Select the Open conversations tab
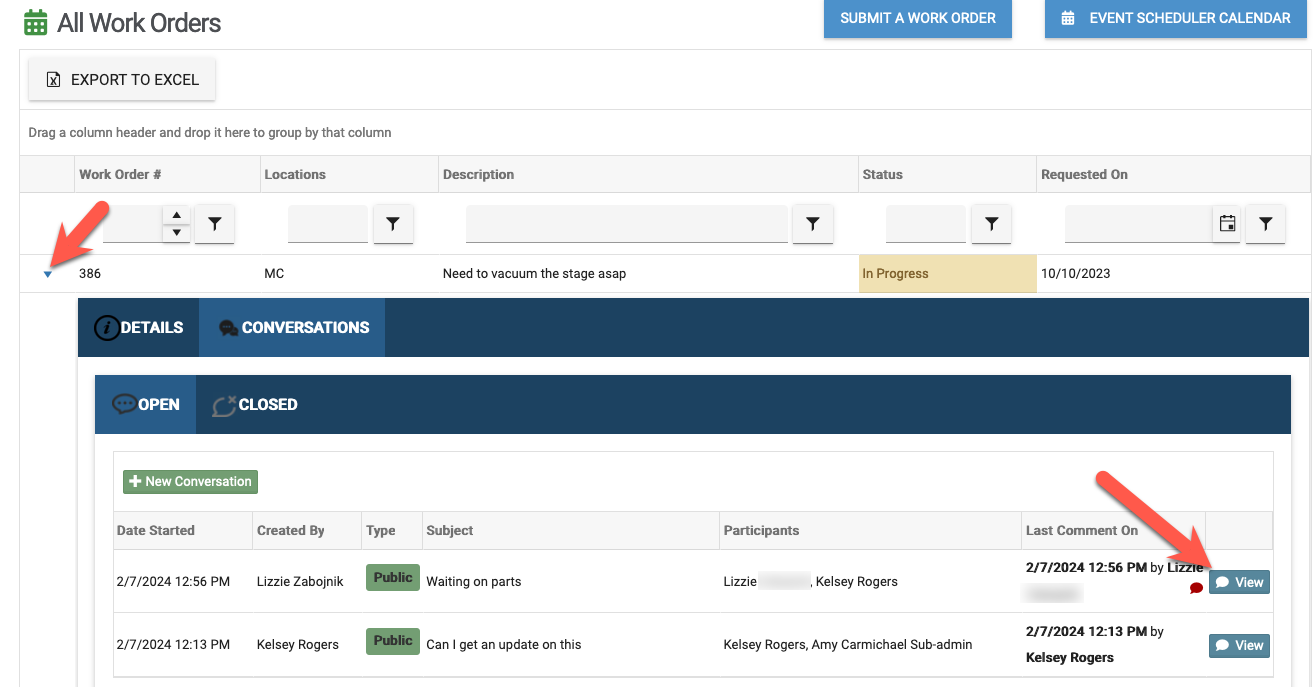The width and height of the screenshot is (1315, 687). point(146,405)
